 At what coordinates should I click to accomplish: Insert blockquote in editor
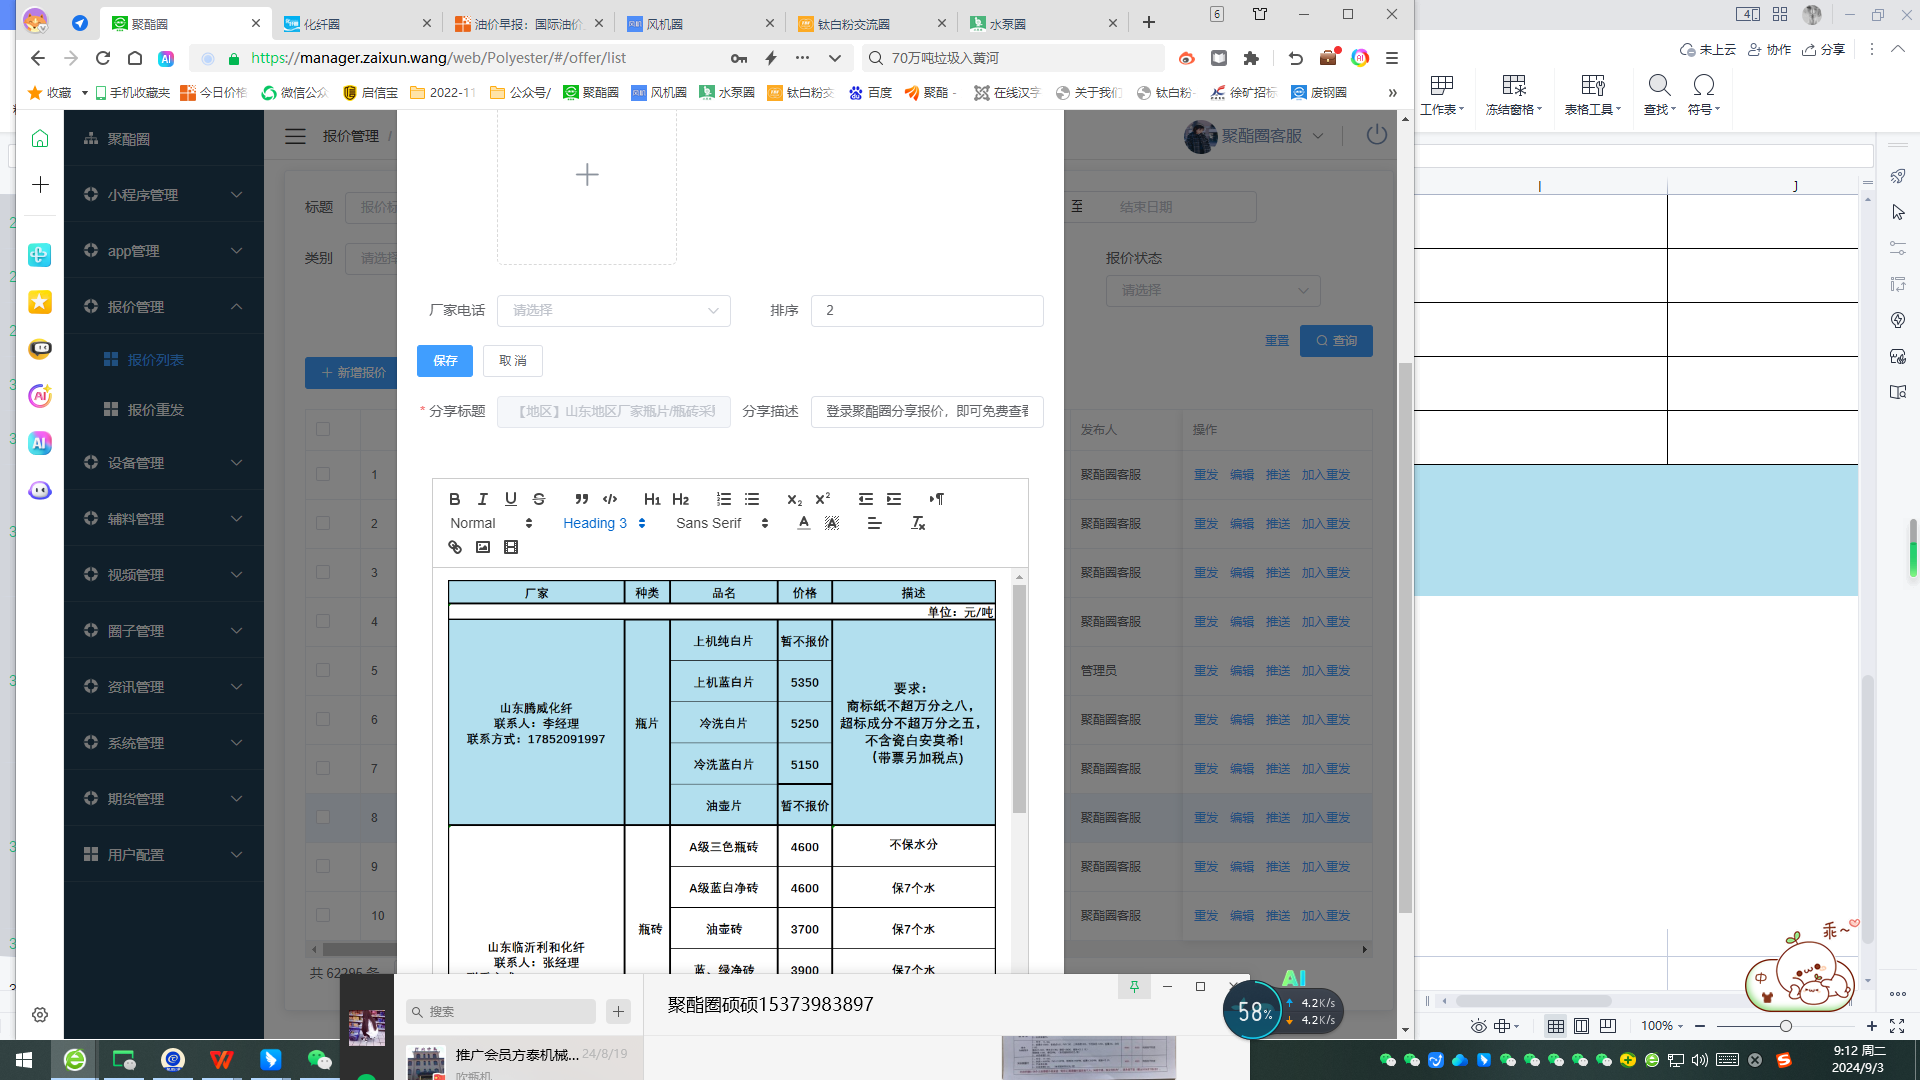[582, 499]
